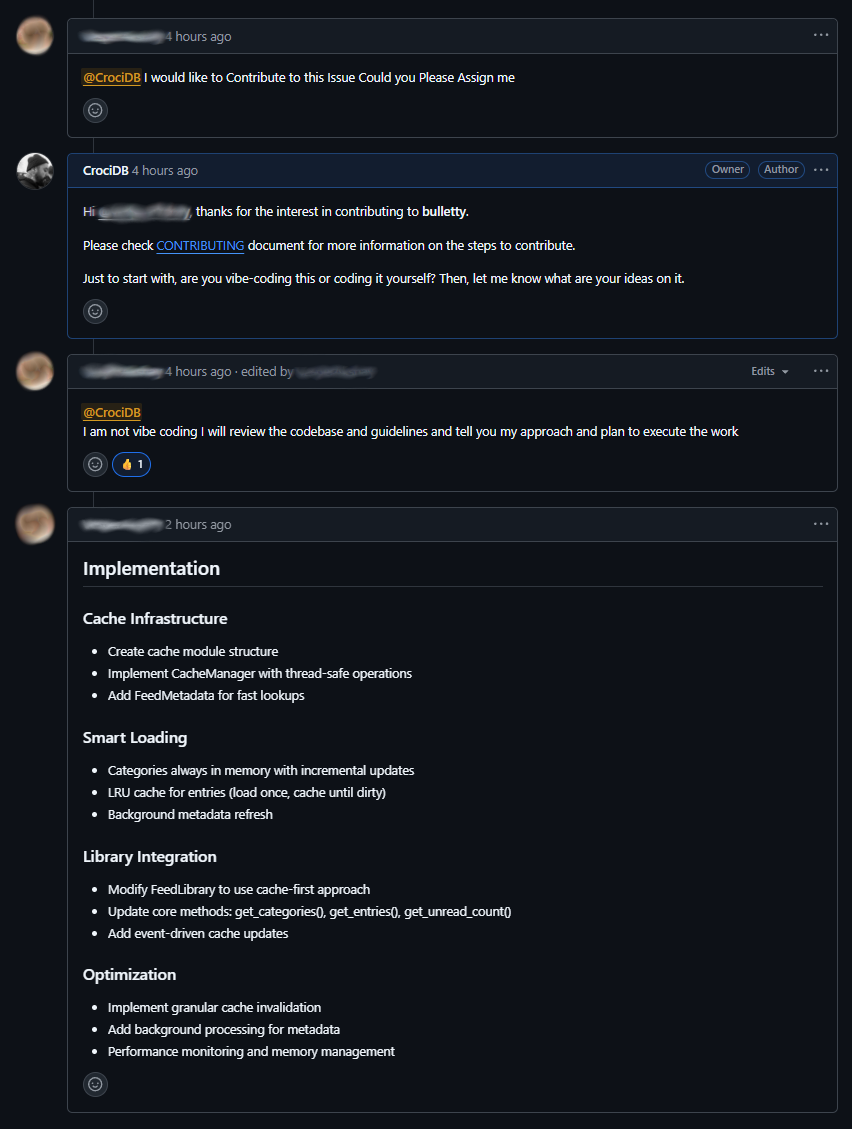Click the CrociDB username header
This screenshot has width=852, height=1129.
(104, 169)
